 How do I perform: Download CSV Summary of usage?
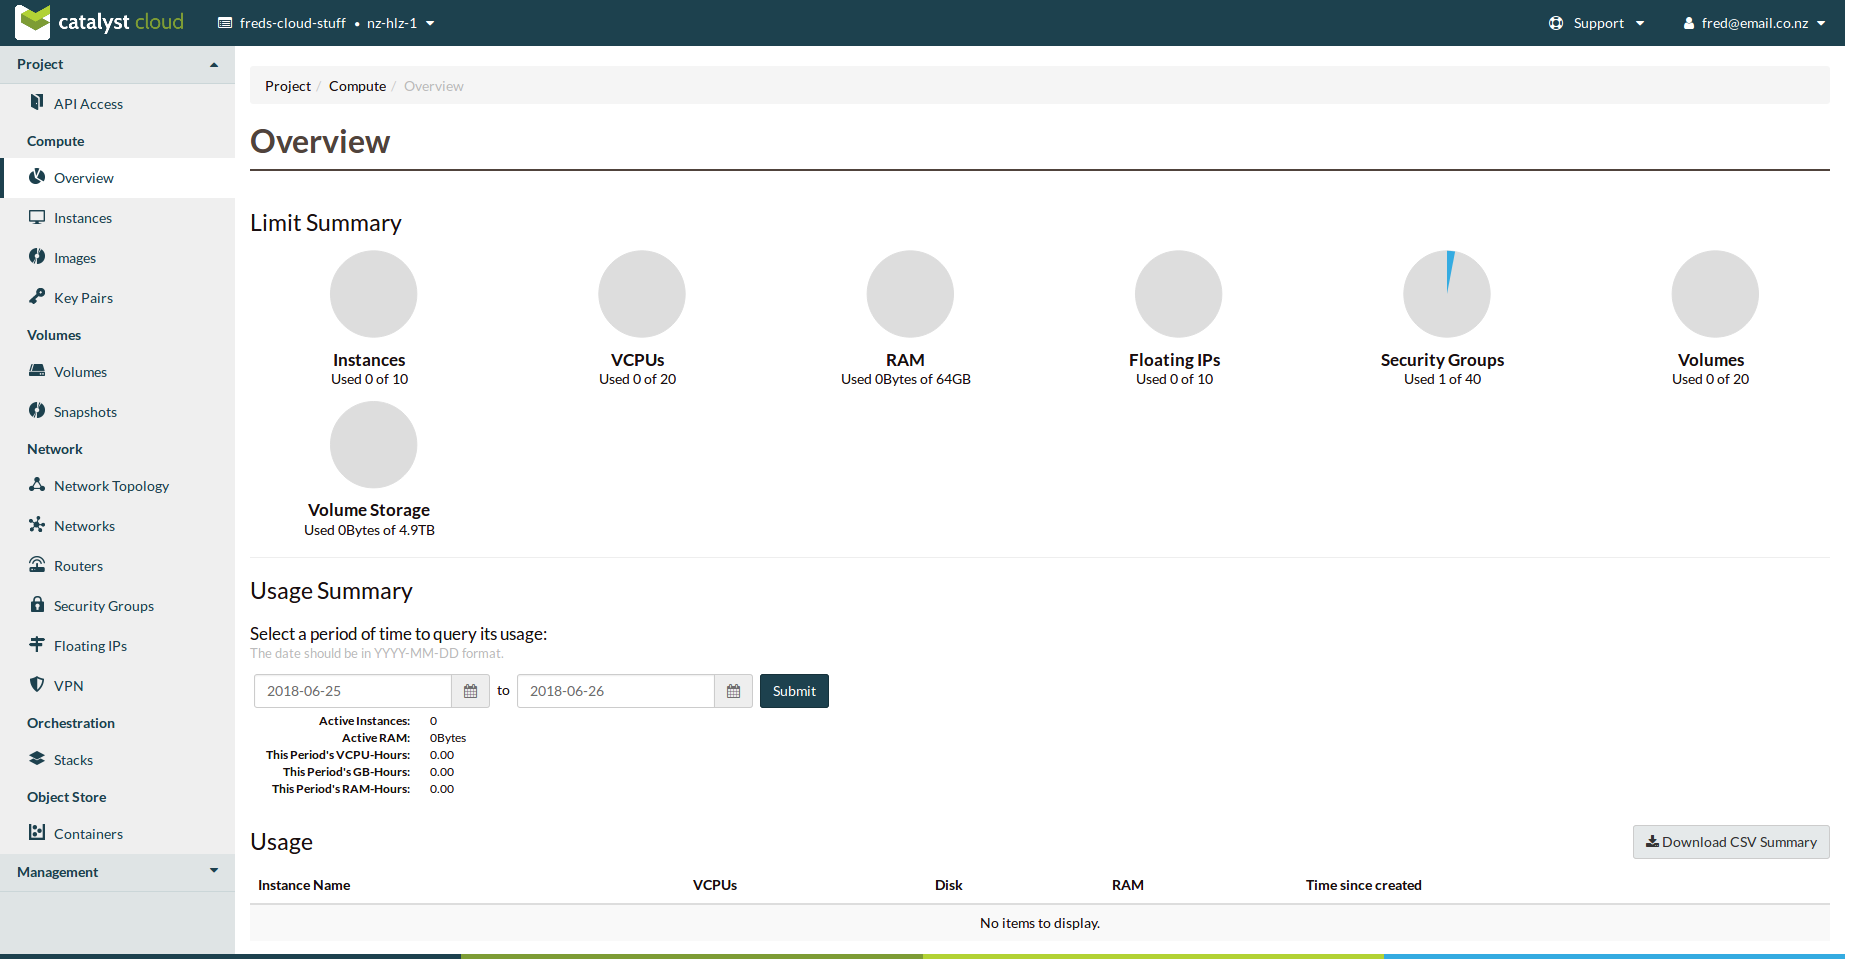pos(1731,842)
